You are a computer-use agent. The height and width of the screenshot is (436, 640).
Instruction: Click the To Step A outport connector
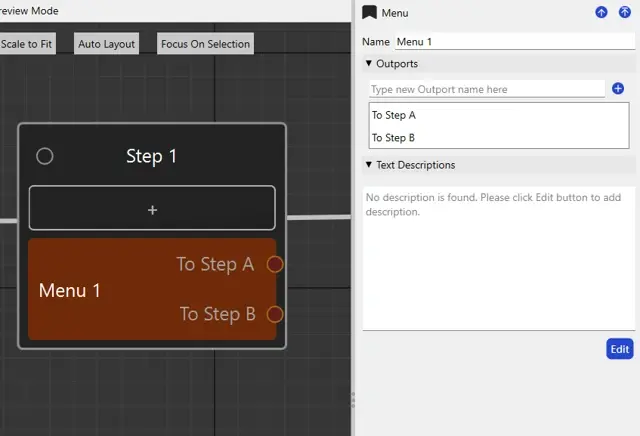point(275,264)
